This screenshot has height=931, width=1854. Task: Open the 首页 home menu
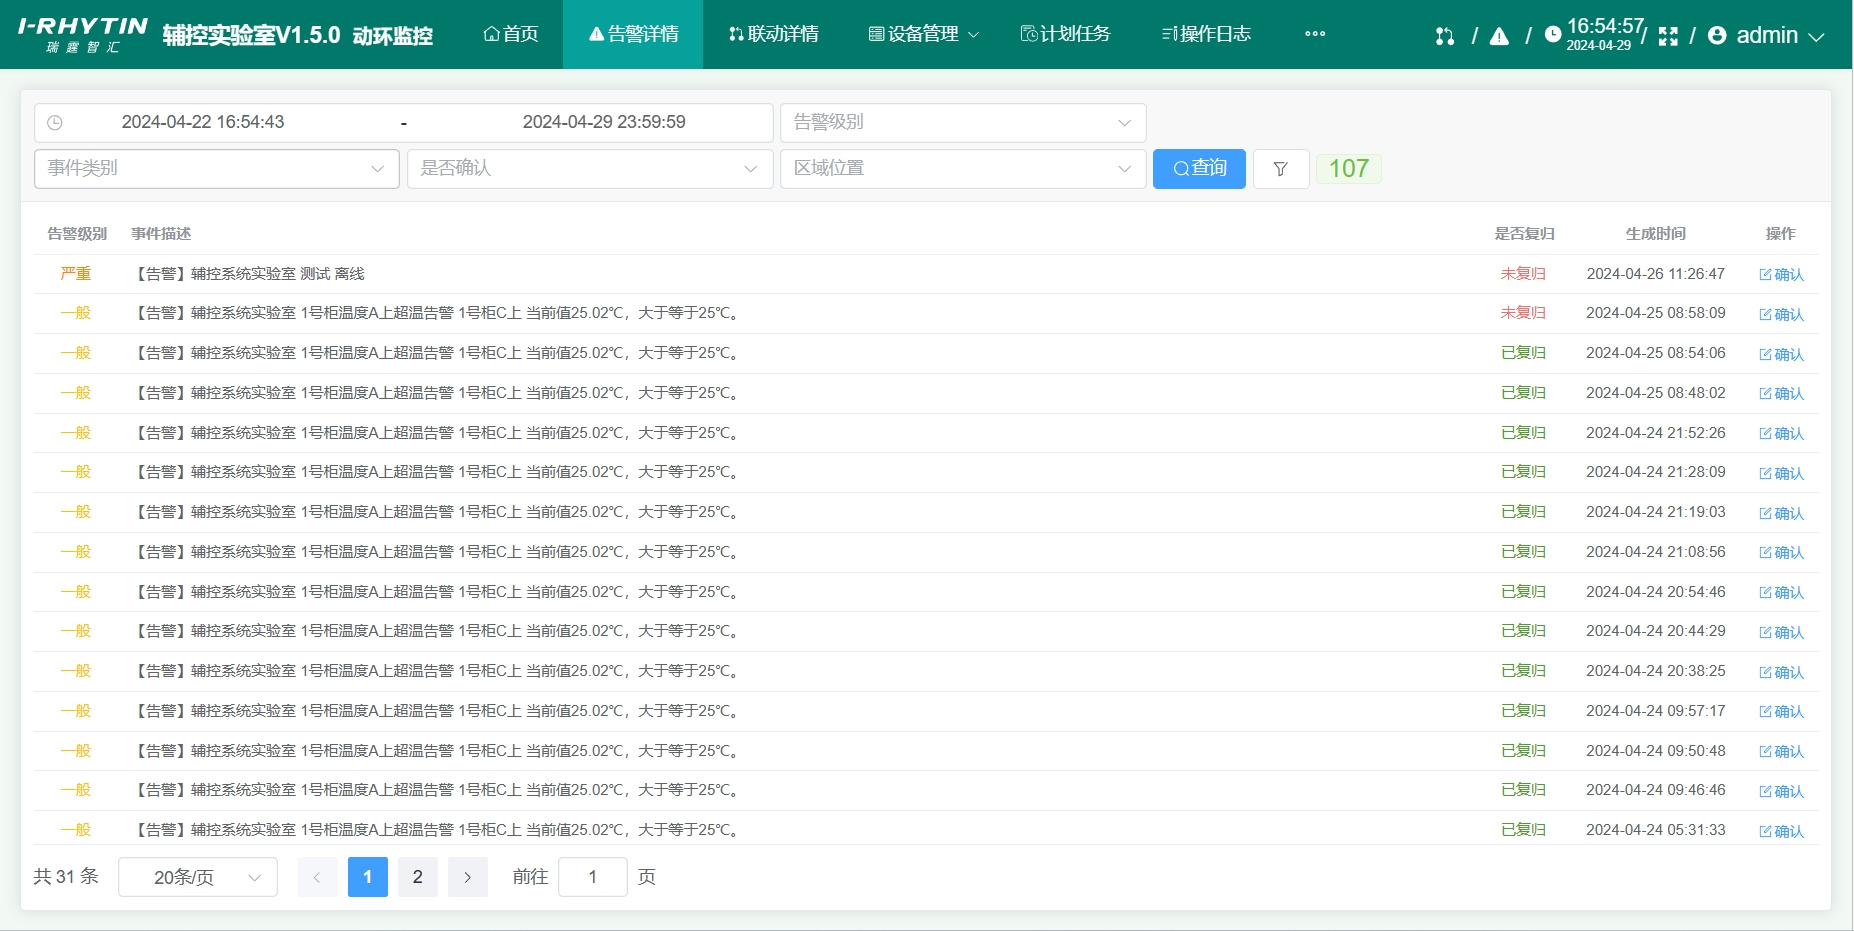click(510, 34)
